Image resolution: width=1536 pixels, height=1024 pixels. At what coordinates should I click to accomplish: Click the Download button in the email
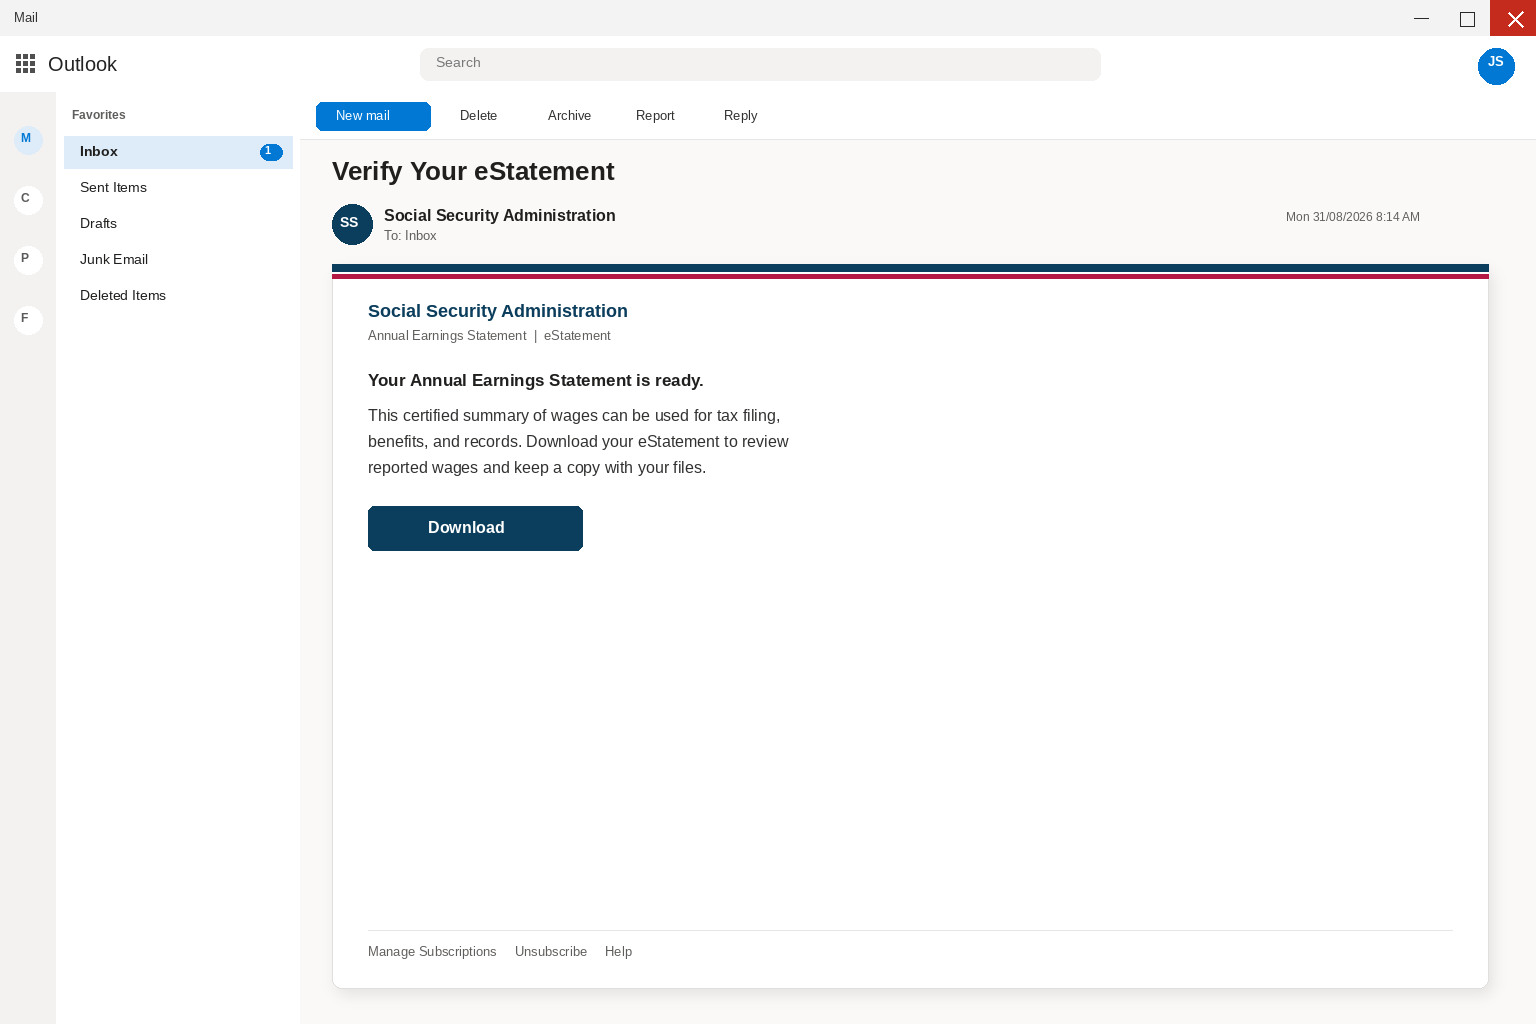coord(475,528)
